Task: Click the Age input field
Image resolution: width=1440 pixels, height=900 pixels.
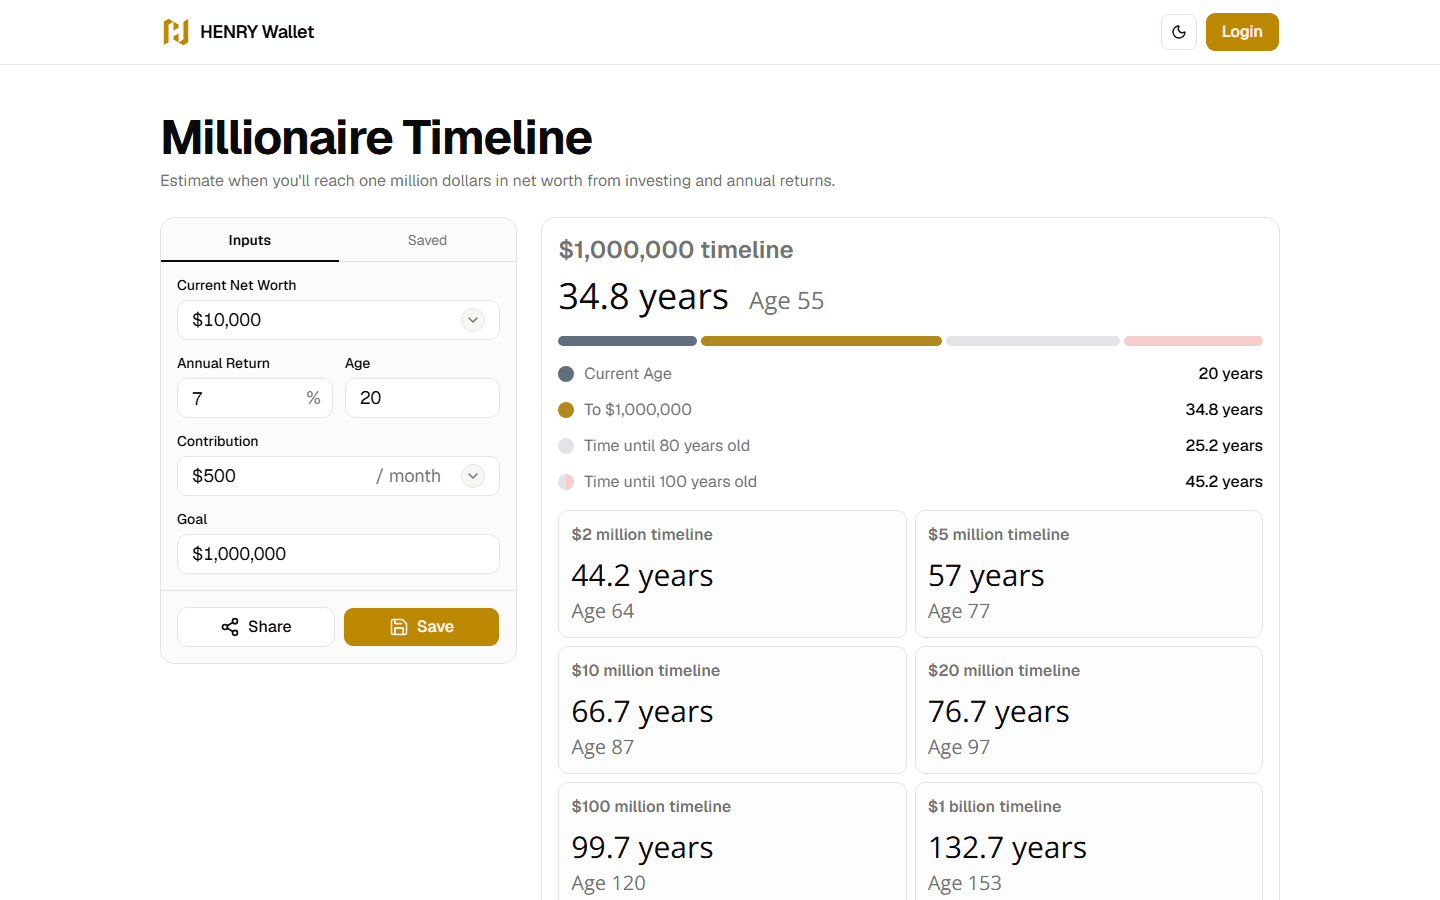Action: [422, 398]
